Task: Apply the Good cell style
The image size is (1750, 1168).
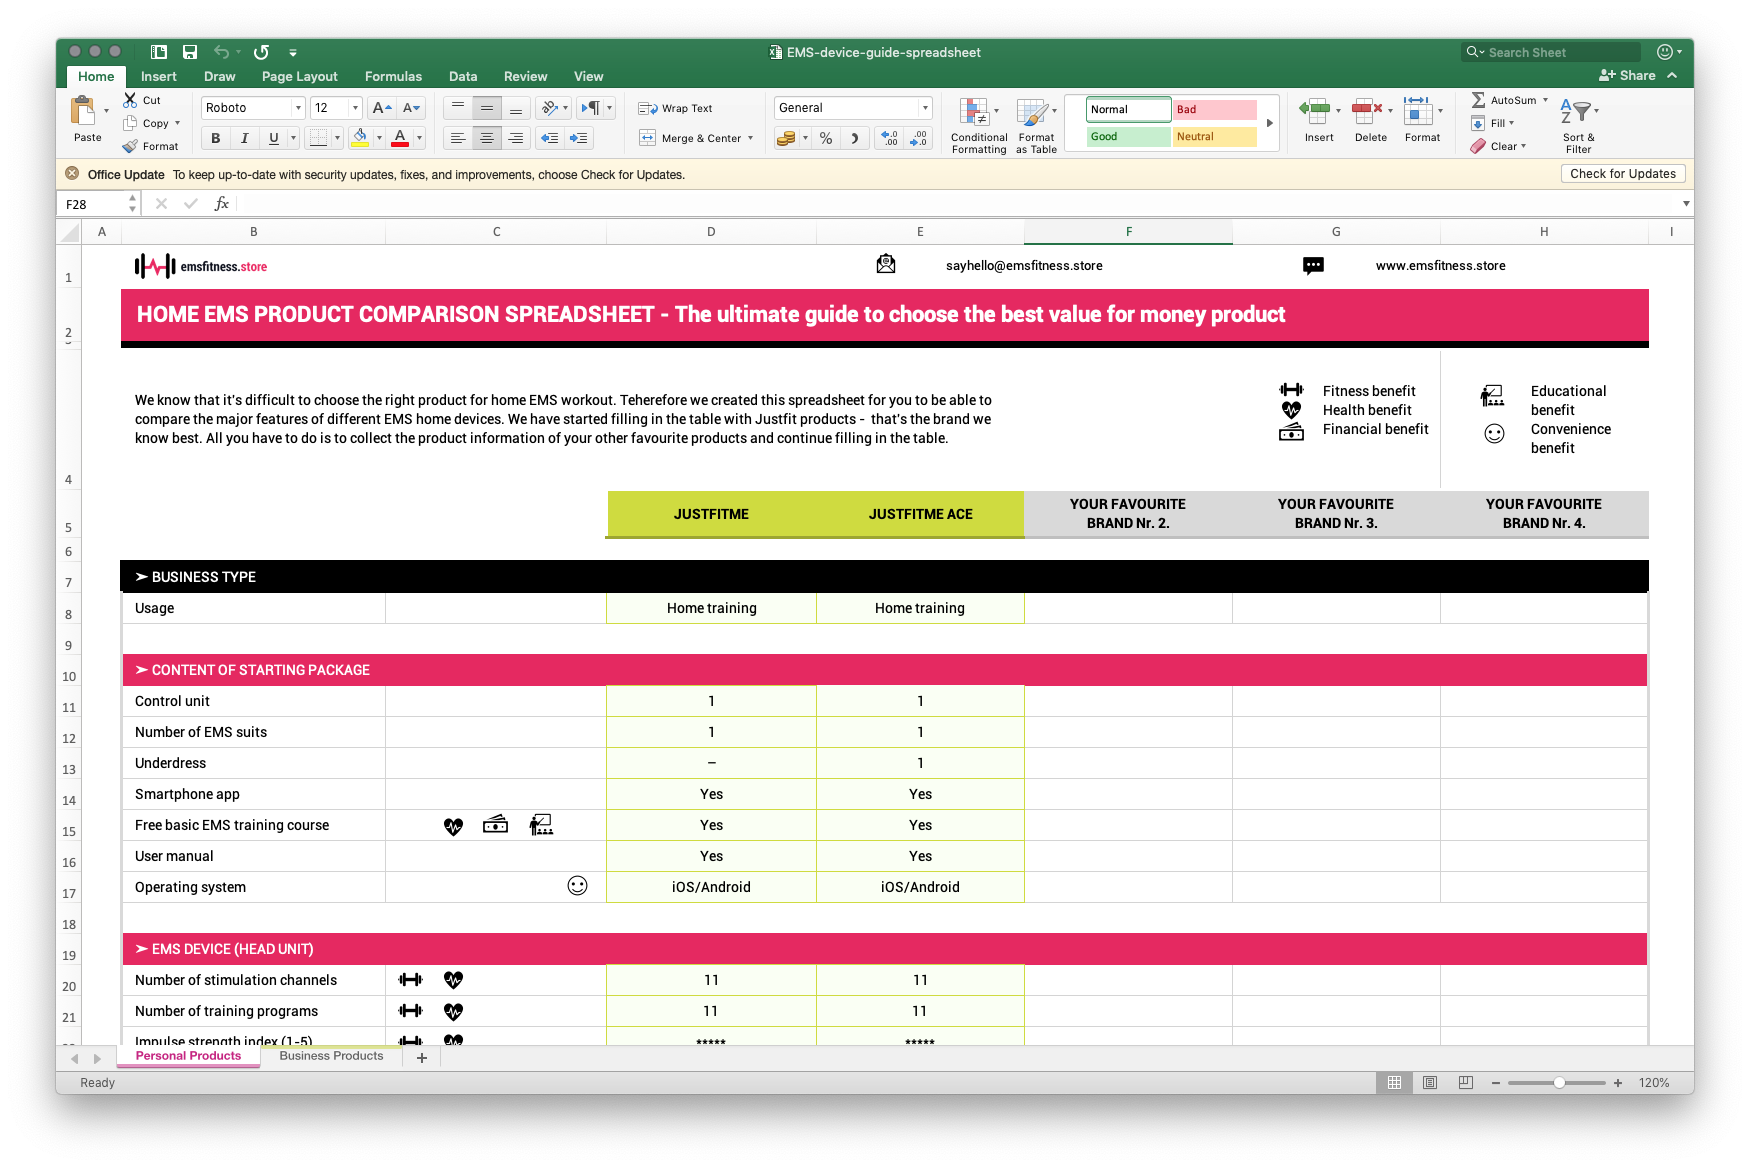Action: pos(1129,137)
